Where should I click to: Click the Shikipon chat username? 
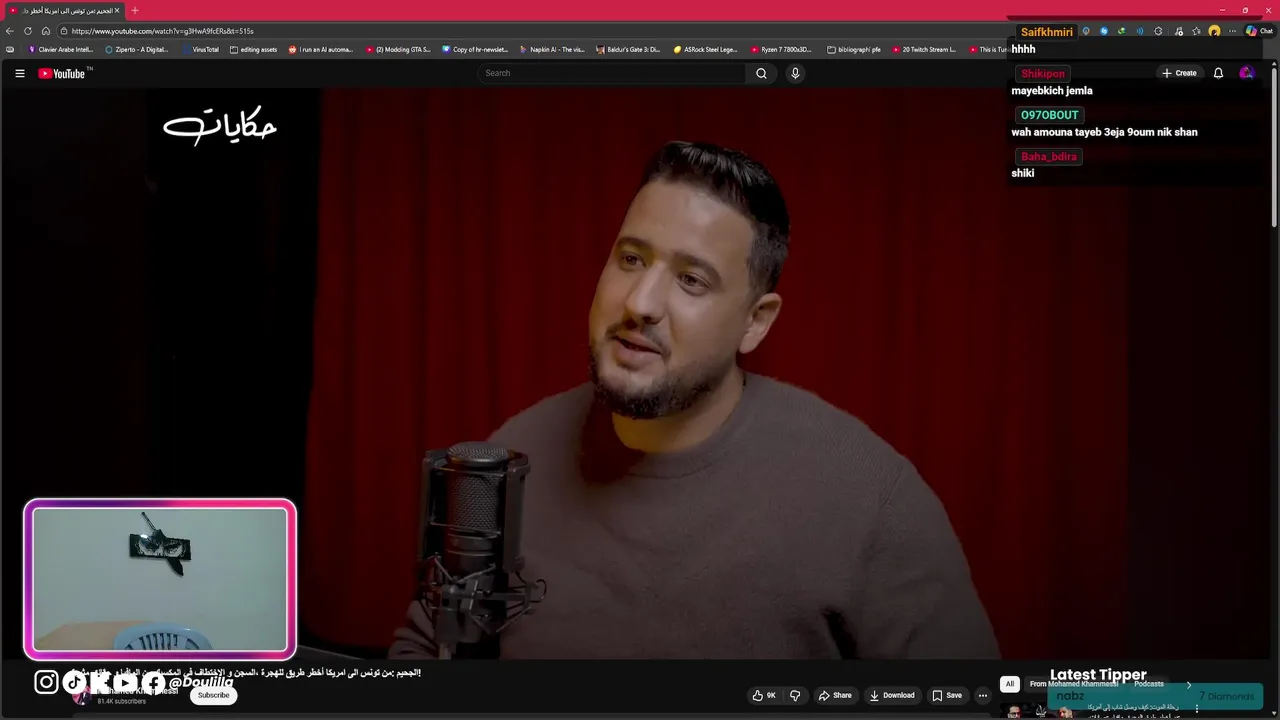[1043, 74]
